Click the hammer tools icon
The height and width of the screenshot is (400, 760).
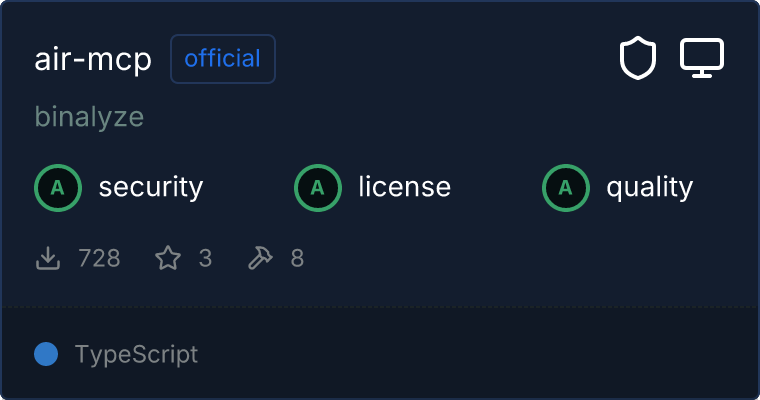[x=260, y=258]
